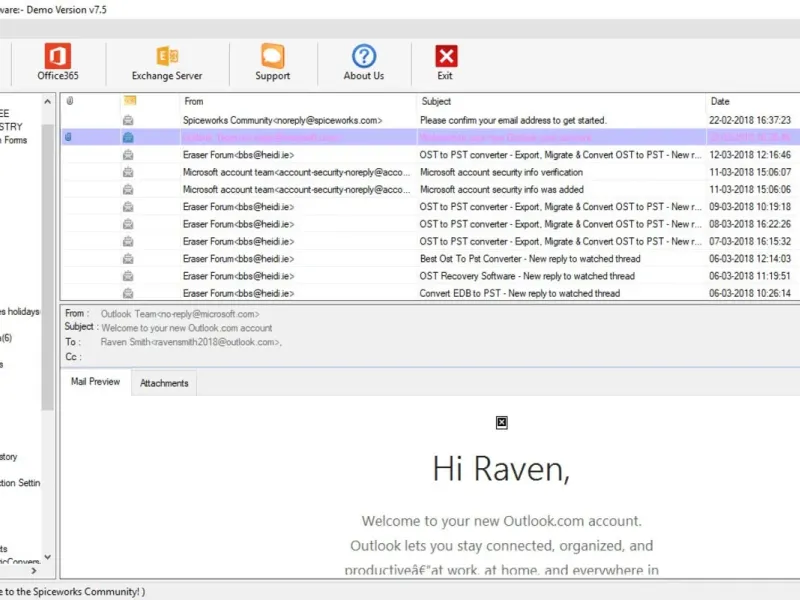
Task: Select subject 'Microsoft account security info was added'
Action: (x=502, y=189)
